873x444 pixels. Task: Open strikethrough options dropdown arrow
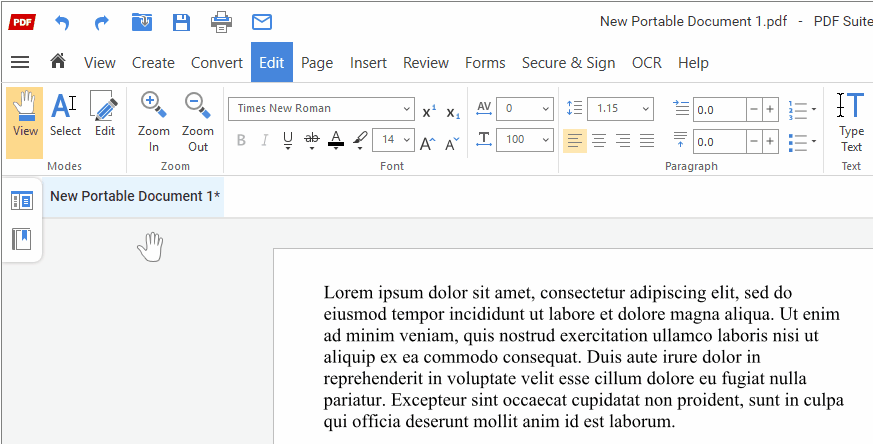click(x=312, y=148)
